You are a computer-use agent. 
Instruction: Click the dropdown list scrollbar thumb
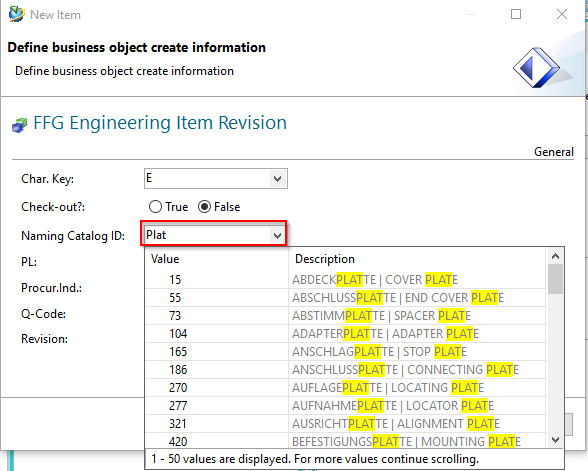click(555, 279)
